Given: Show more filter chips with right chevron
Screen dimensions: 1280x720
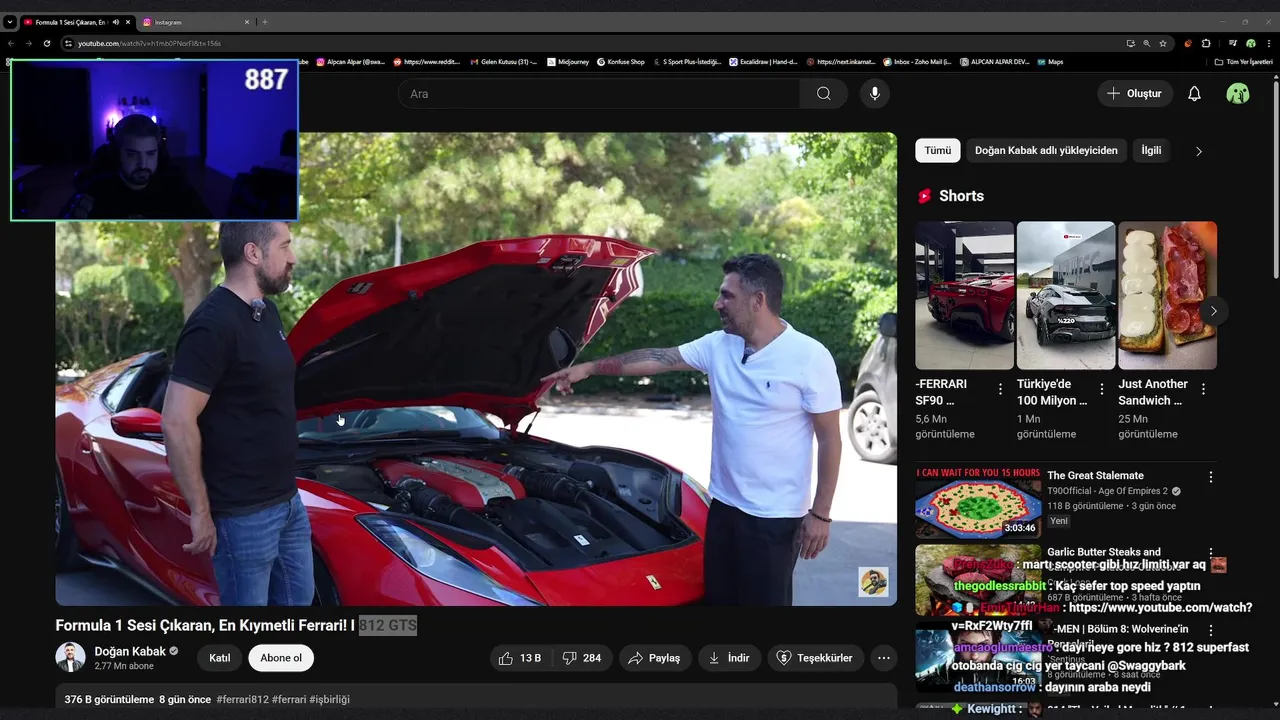Looking at the screenshot, I should point(1199,151).
